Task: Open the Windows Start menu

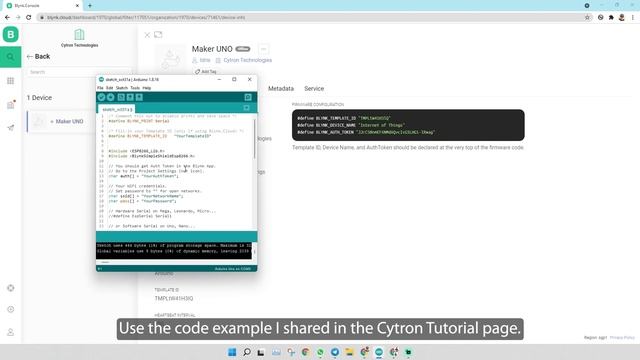Action: click(232, 352)
